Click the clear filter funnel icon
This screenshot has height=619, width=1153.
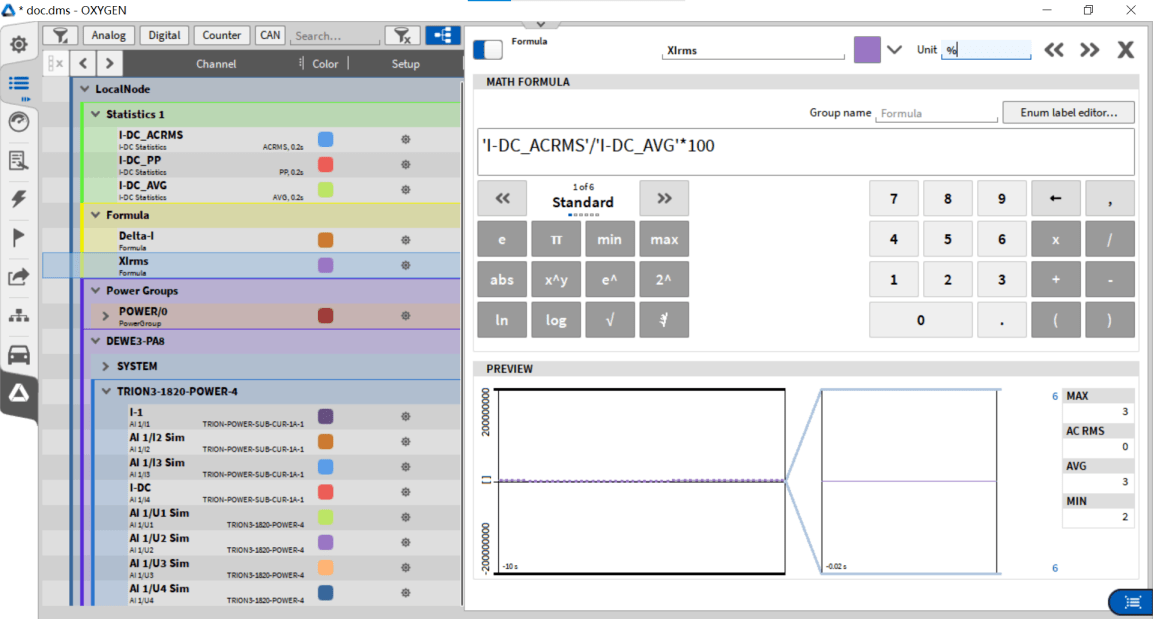coord(402,36)
